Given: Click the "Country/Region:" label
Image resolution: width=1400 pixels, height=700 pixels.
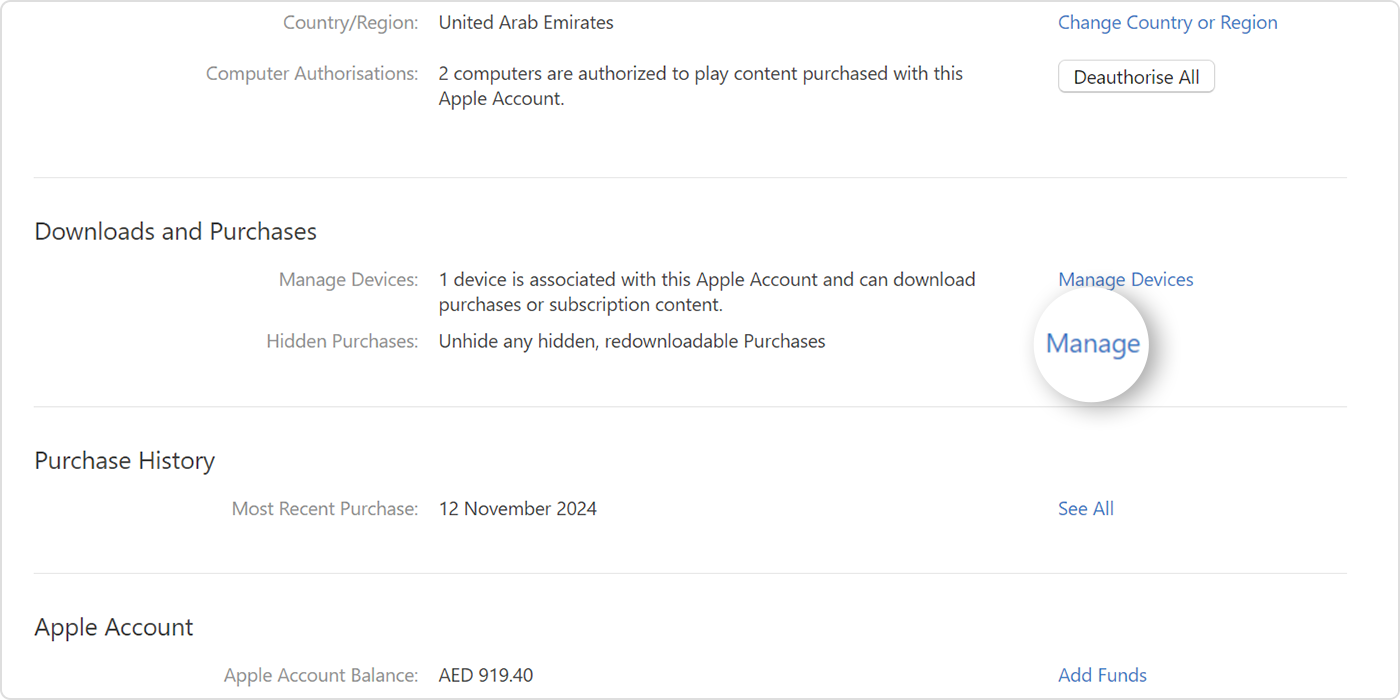Looking at the screenshot, I should pyautogui.click(x=350, y=22).
